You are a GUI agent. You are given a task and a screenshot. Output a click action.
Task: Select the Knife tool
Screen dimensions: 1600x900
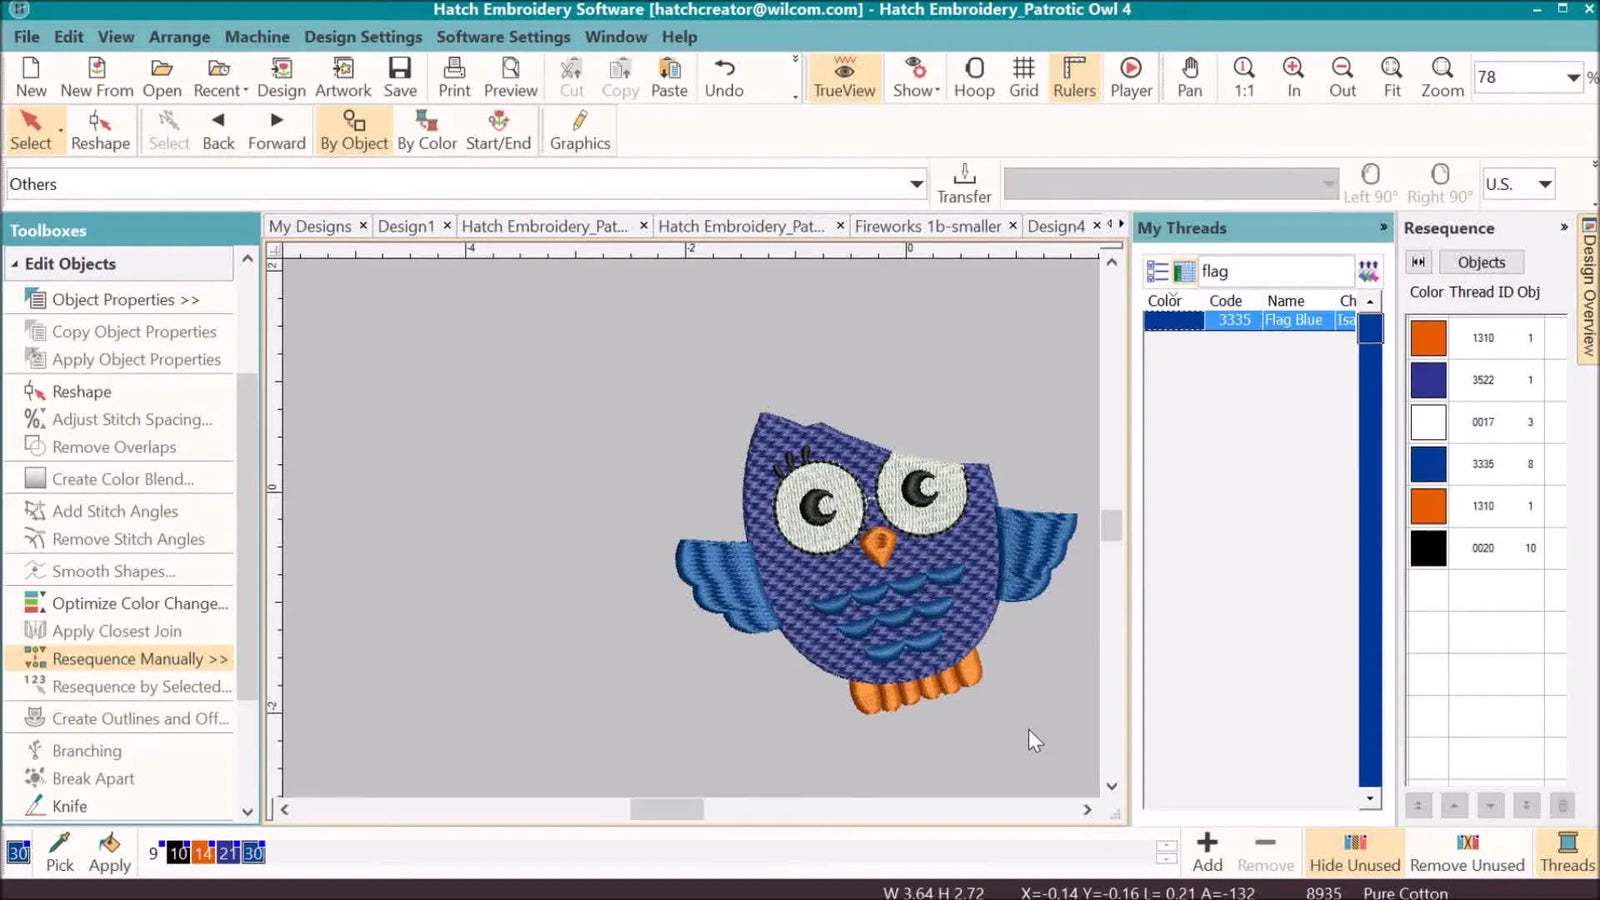[x=69, y=805]
